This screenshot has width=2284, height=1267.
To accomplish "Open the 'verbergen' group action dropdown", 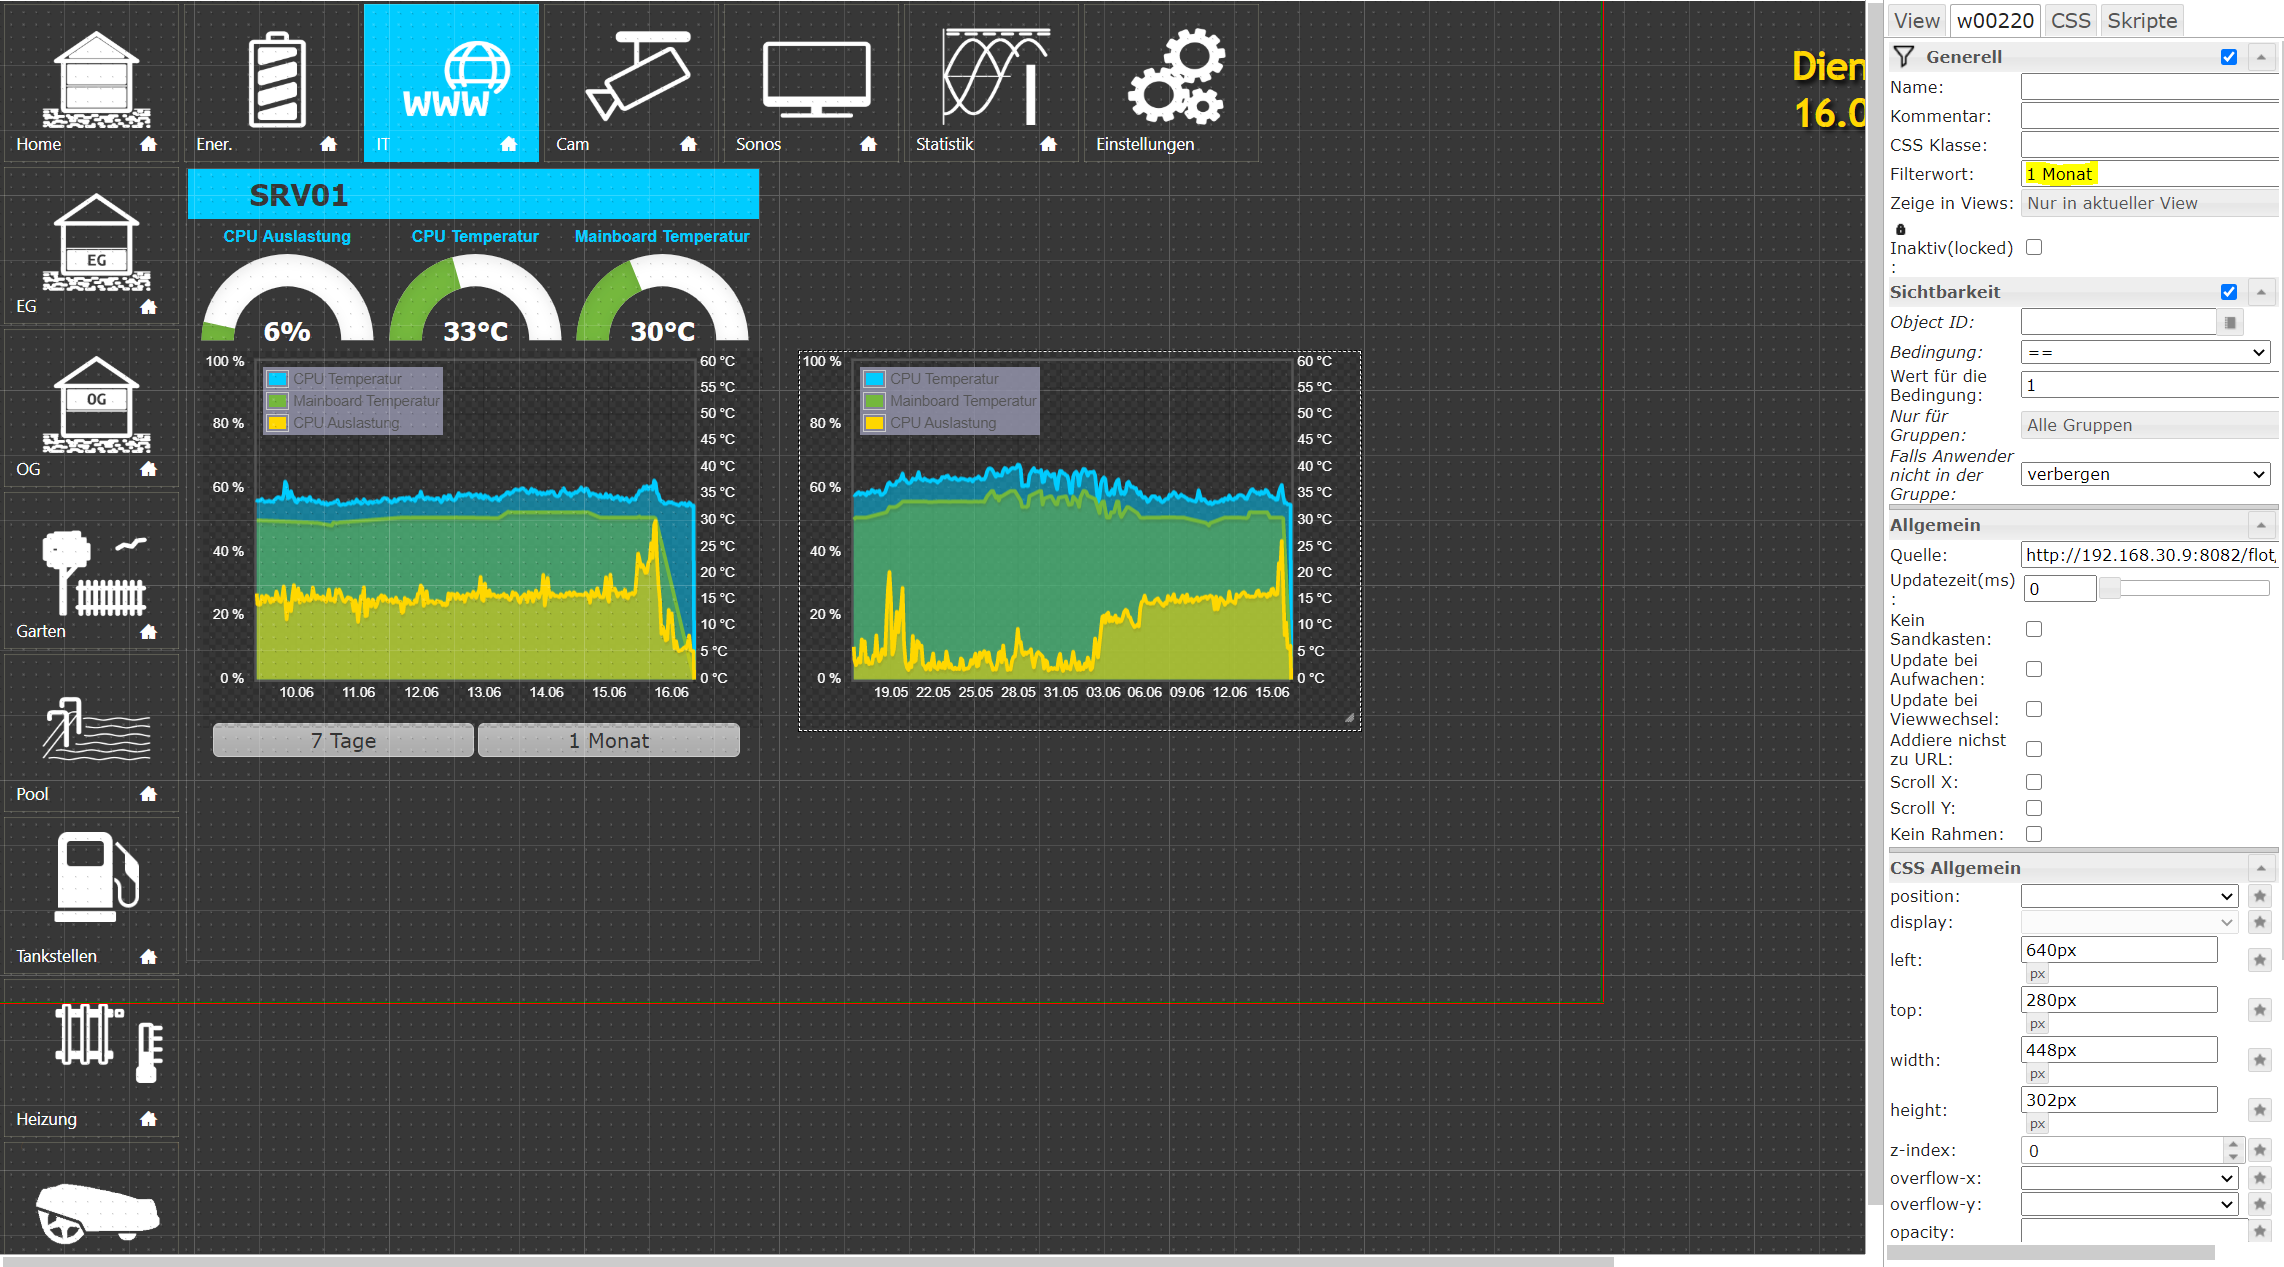I will point(2144,474).
